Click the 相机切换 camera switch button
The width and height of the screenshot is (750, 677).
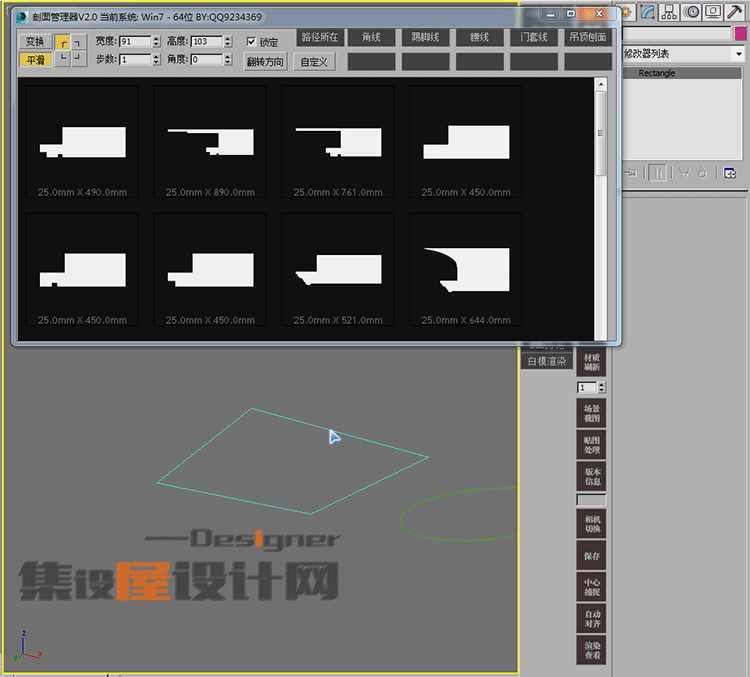[591, 524]
